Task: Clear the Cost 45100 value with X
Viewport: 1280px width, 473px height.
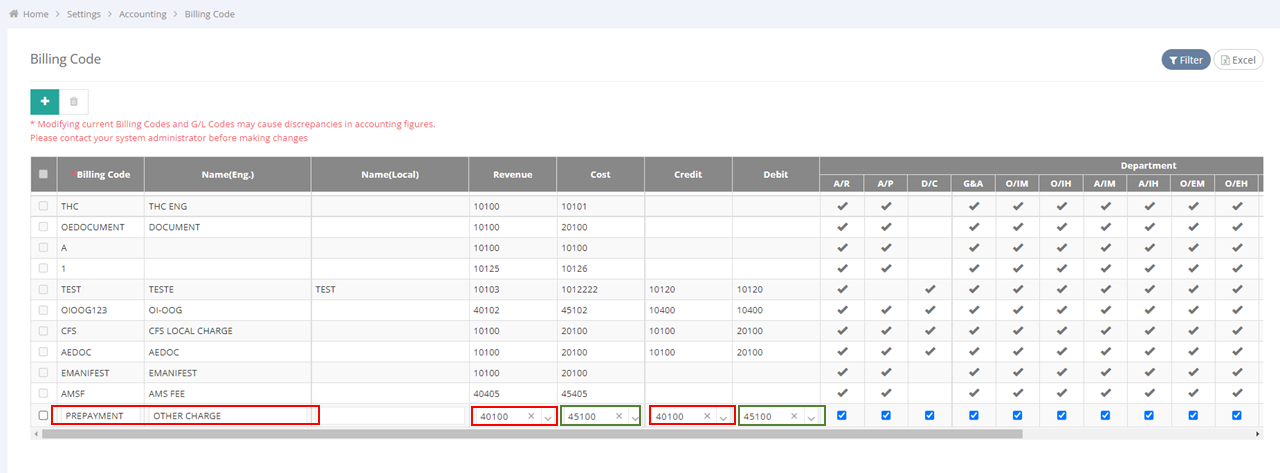Action: click(x=619, y=416)
